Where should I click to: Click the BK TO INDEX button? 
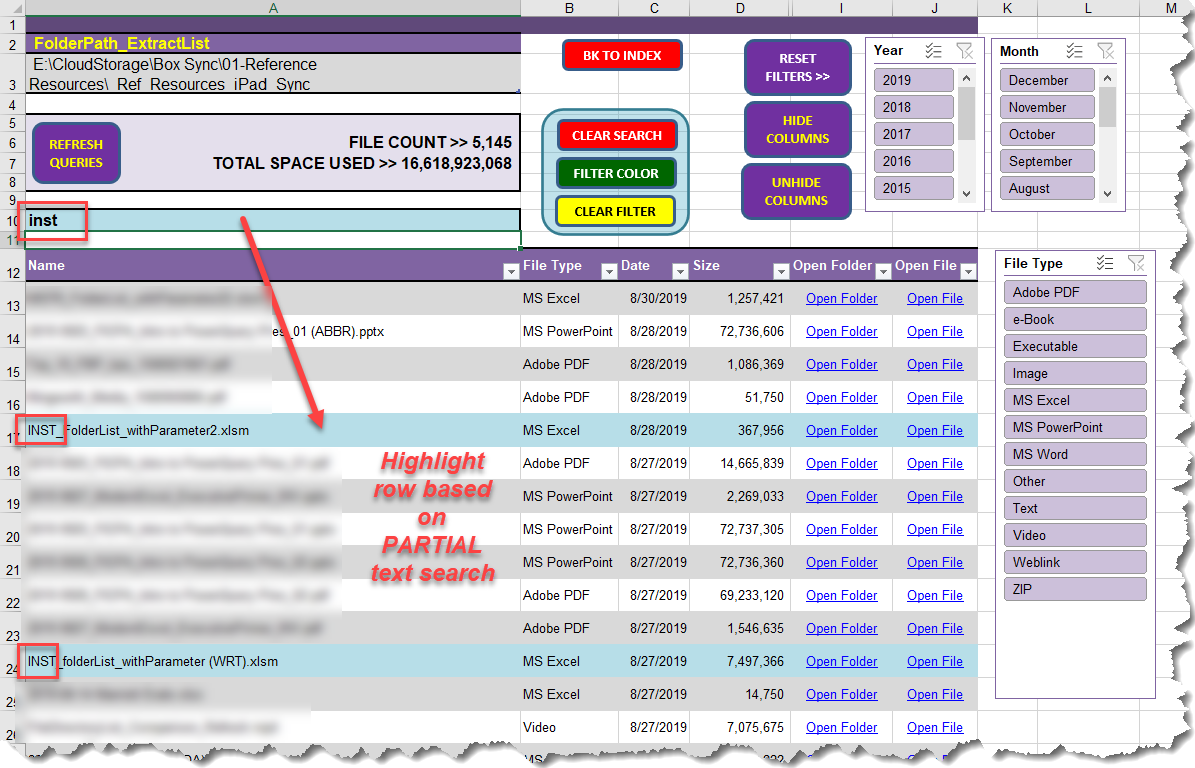click(x=622, y=56)
